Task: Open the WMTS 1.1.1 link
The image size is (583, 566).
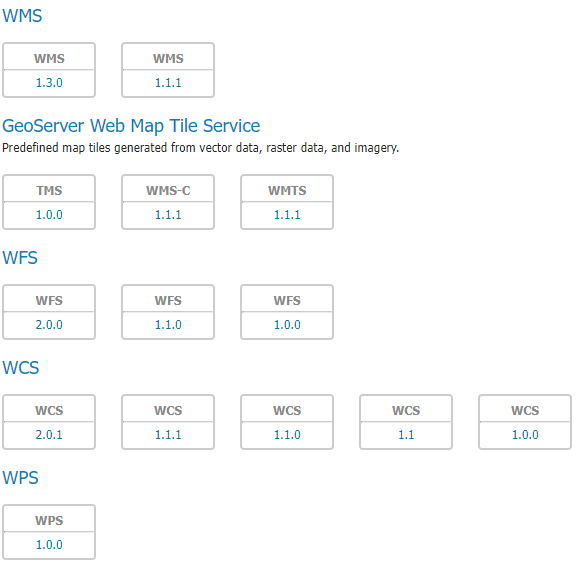Action: pyautogui.click(x=287, y=215)
